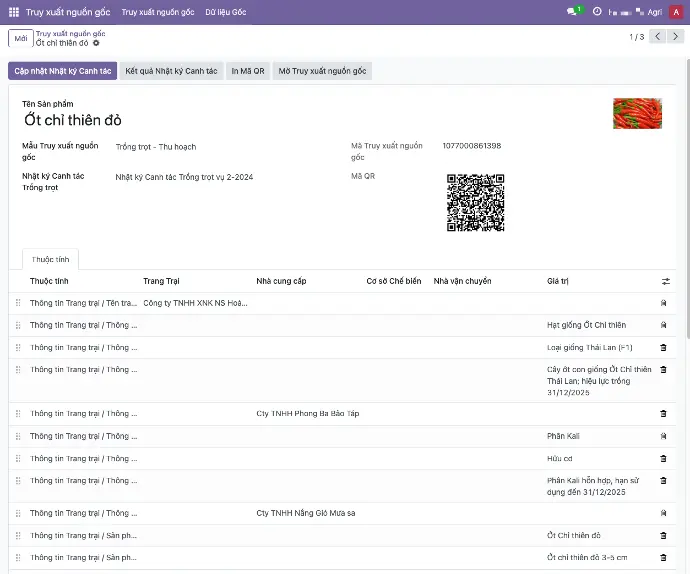The image size is (690, 574).
Task: Delete the 'Ớt chỉ thiên đỏ 3-5 cm' row
Action: coord(663,557)
